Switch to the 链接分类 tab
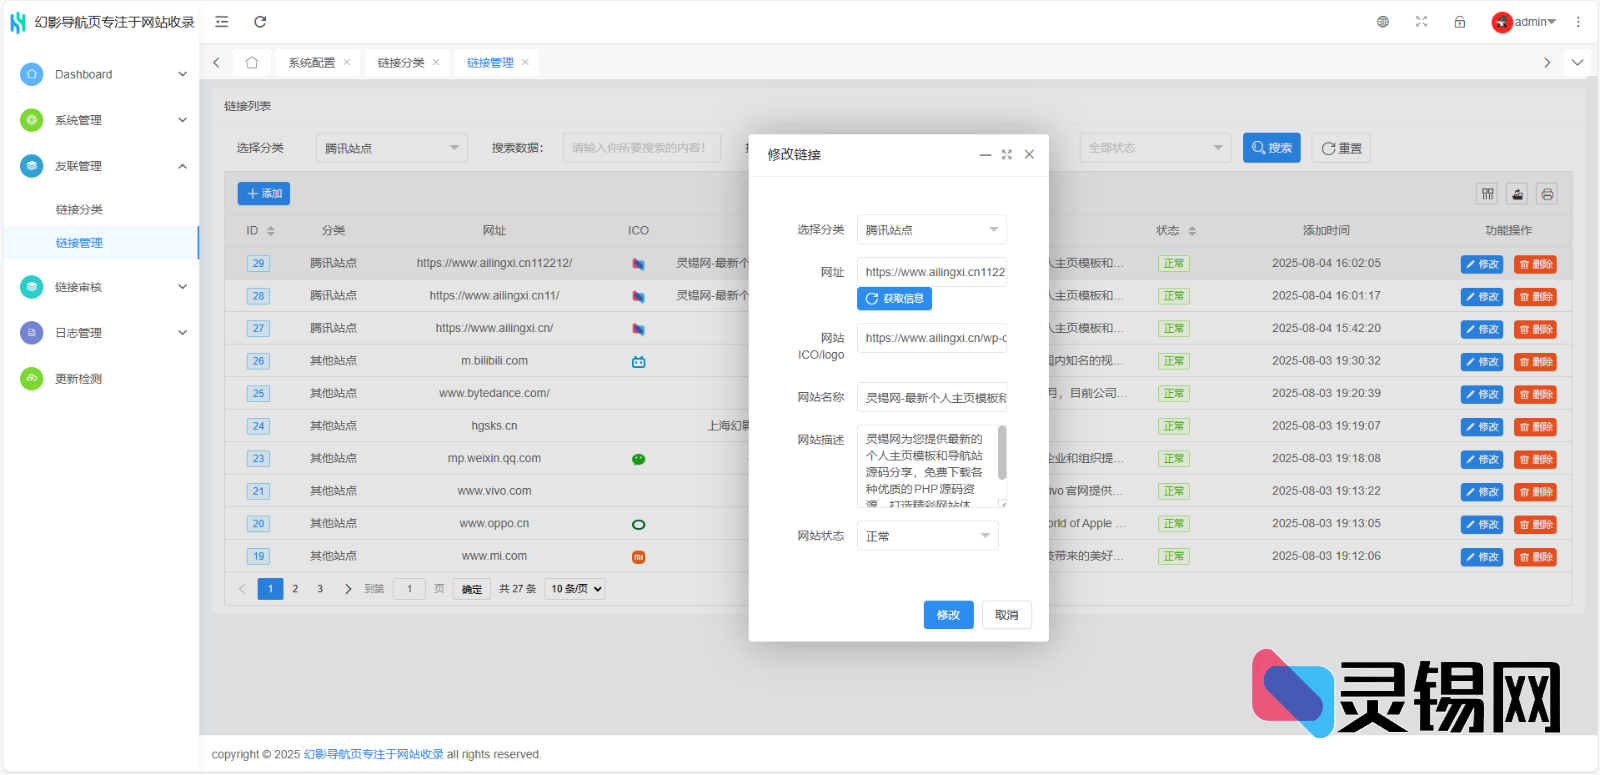The height and width of the screenshot is (775, 1600). tap(400, 63)
